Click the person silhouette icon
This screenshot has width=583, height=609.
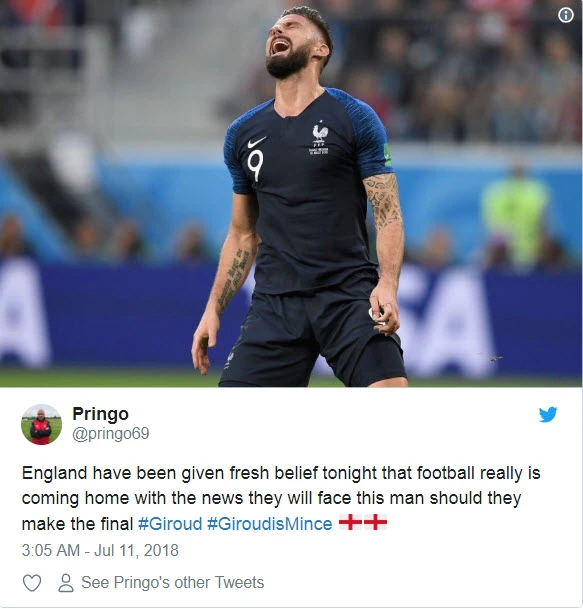pos(66,583)
